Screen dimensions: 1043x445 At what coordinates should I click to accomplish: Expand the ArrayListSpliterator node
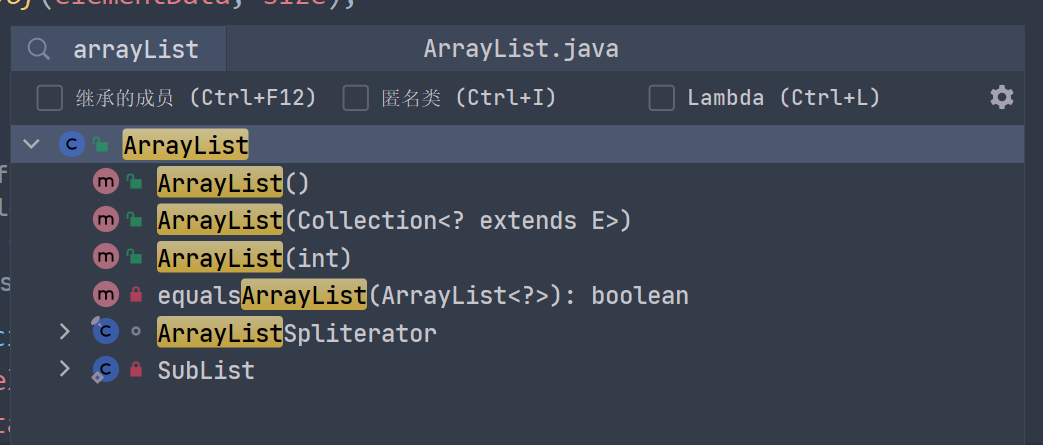pyautogui.click(x=65, y=332)
